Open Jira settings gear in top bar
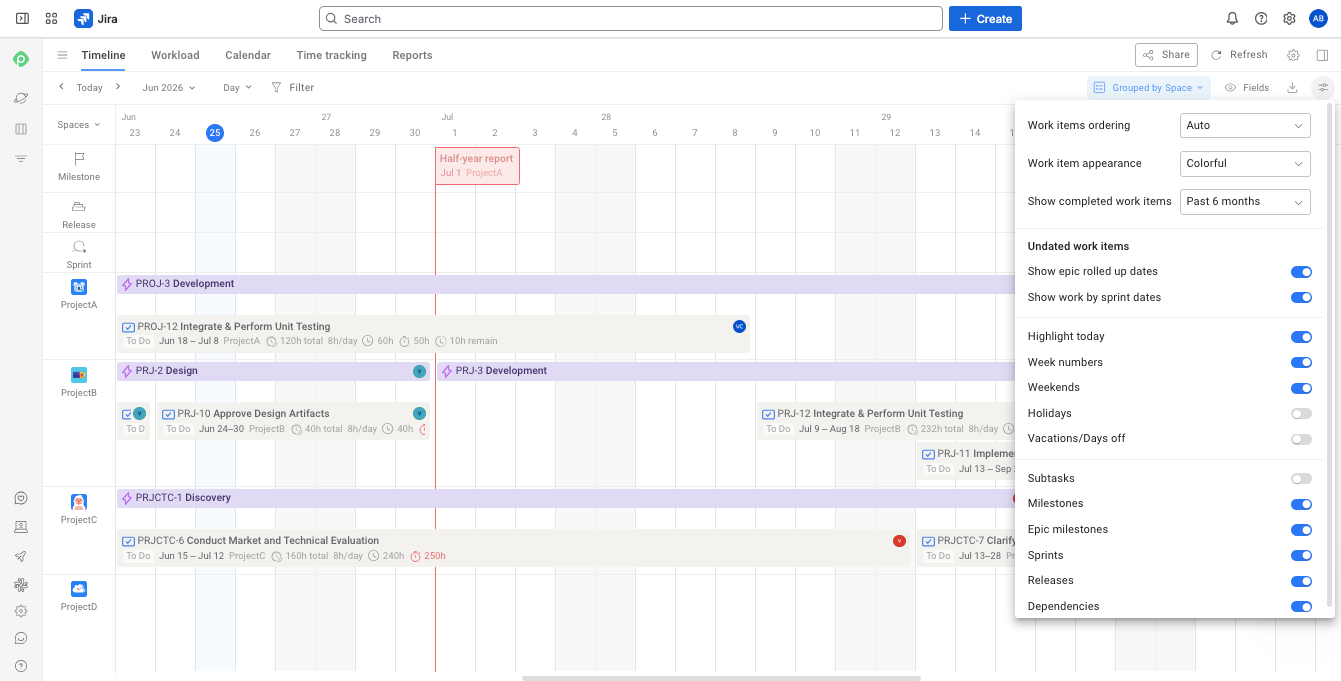Image resolution: width=1341 pixels, height=681 pixels. coord(1290,19)
